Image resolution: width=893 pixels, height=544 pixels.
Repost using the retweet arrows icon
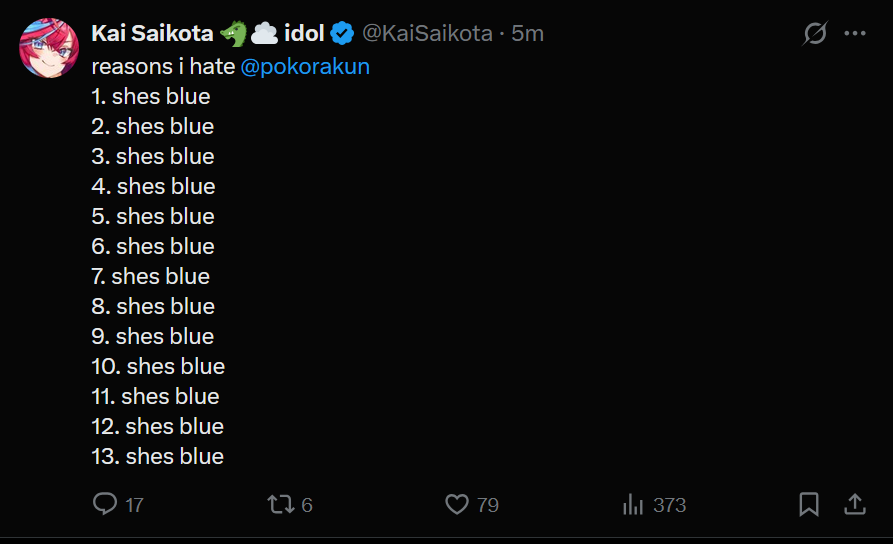point(279,504)
